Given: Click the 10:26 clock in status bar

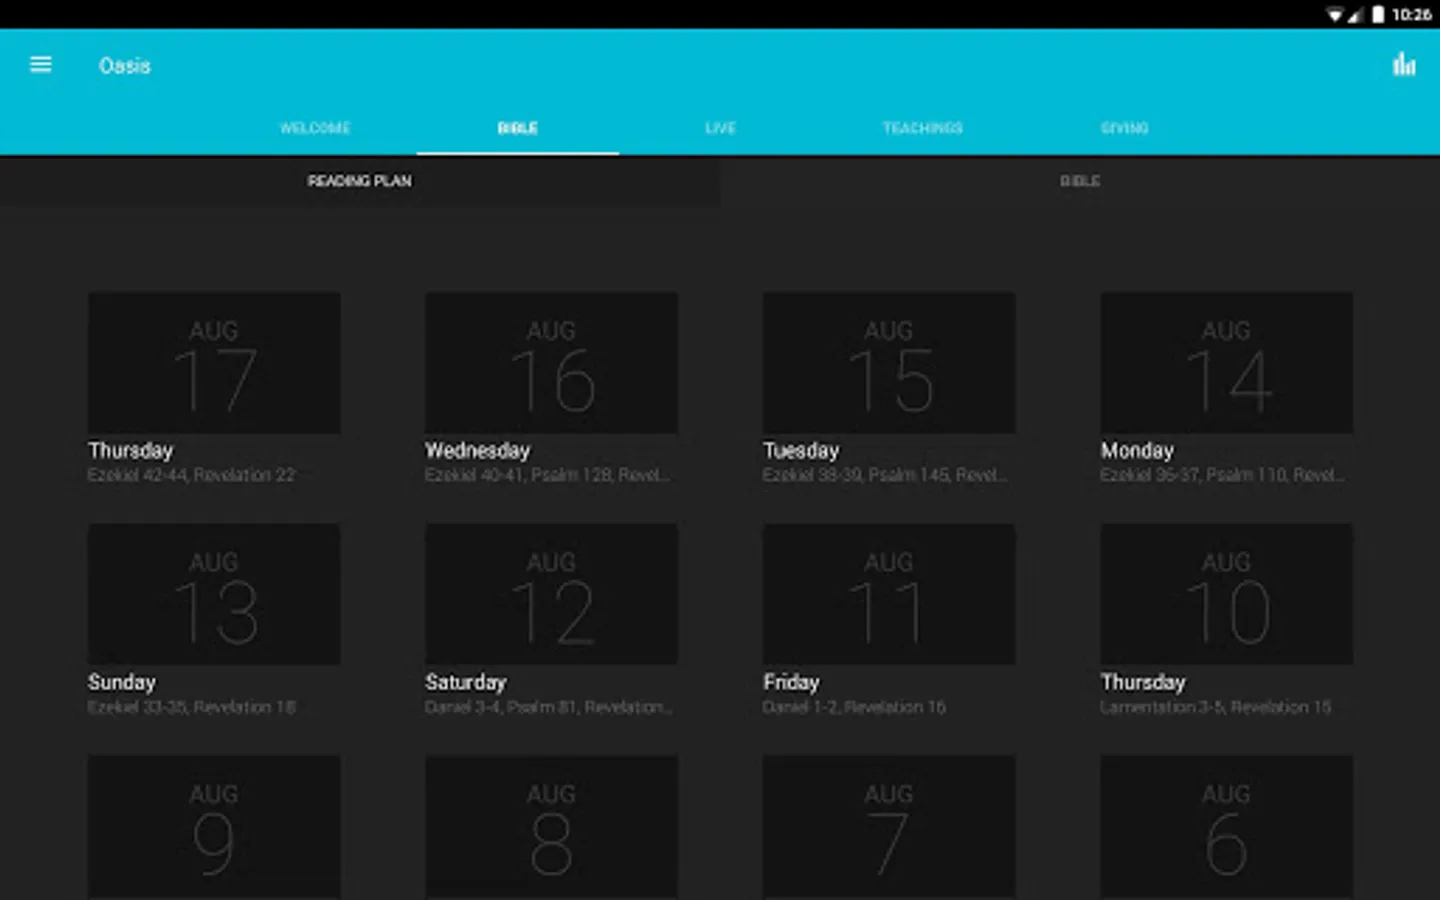Looking at the screenshot, I should (1411, 14).
